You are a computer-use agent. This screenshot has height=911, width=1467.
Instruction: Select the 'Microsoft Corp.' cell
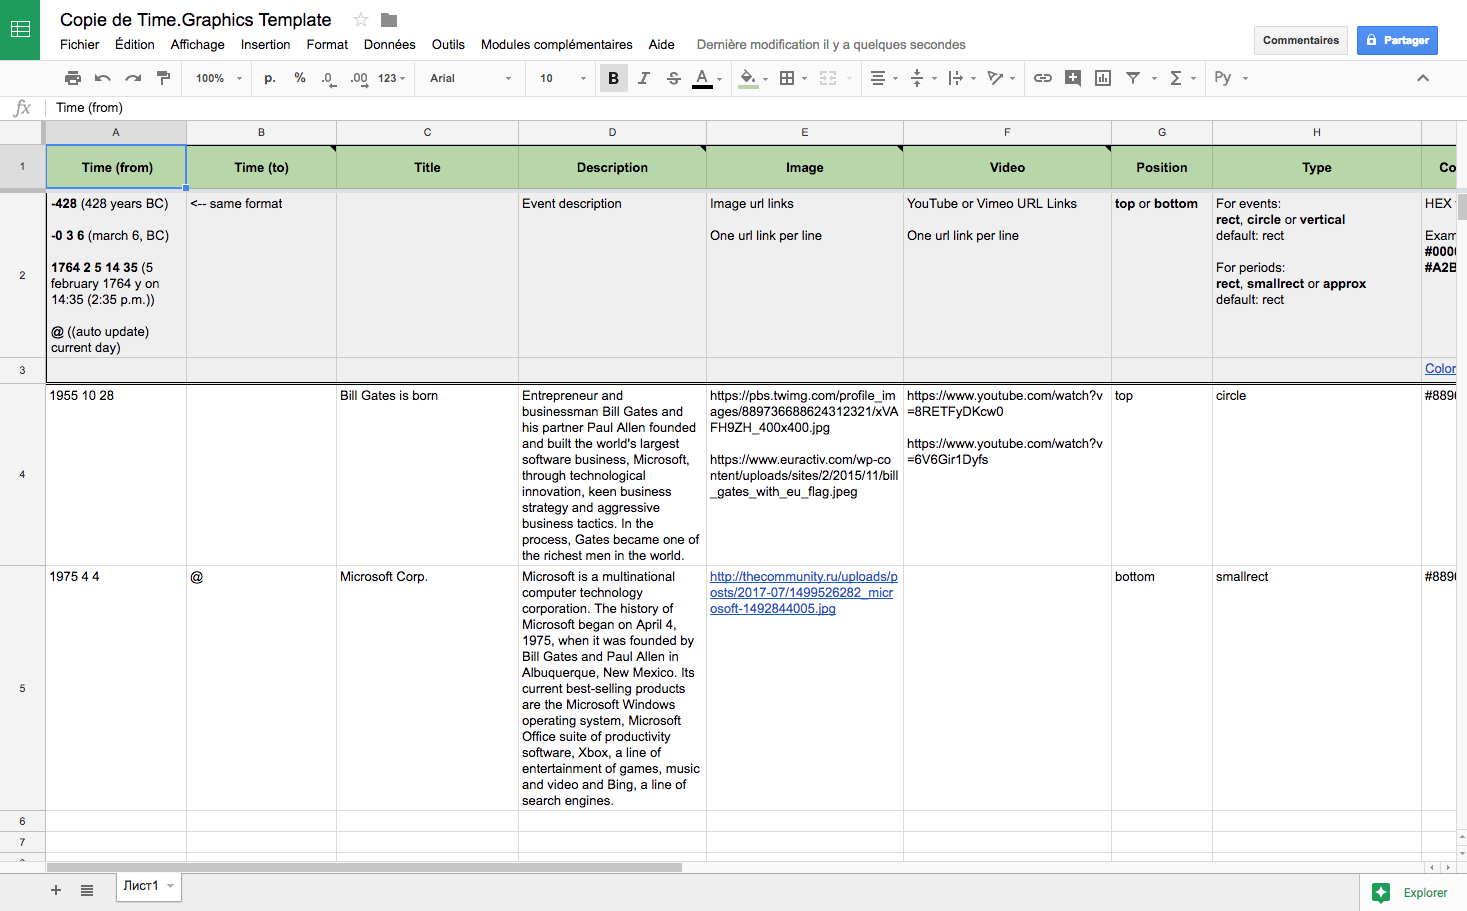(427, 688)
